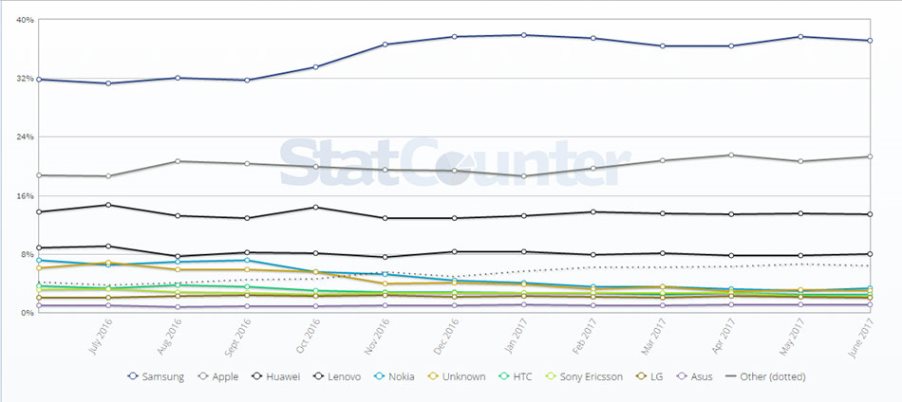Screen dimensions: 902x402
Task: Click the StatCounter watermark logo
Action: [x=453, y=163]
